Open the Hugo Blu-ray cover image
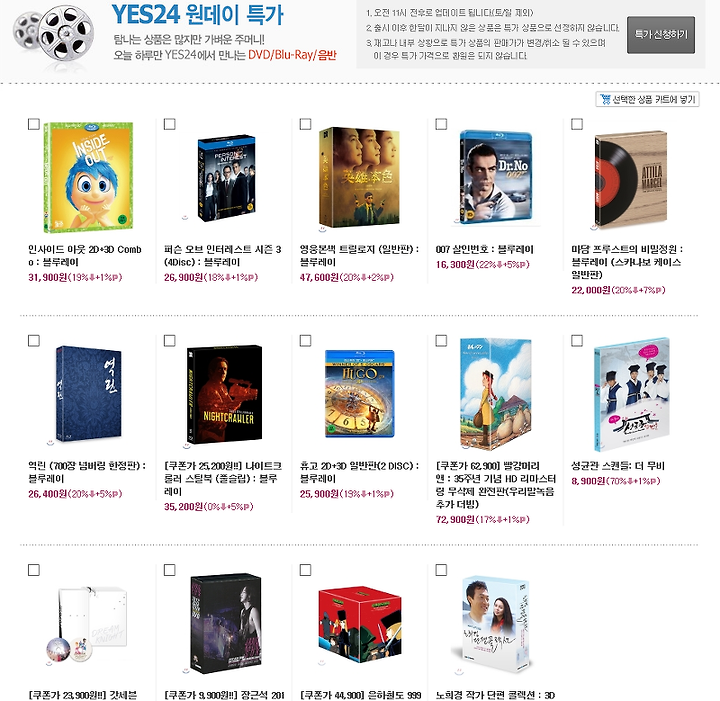The height and width of the screenshot is (701, 720). coord(360,393)
